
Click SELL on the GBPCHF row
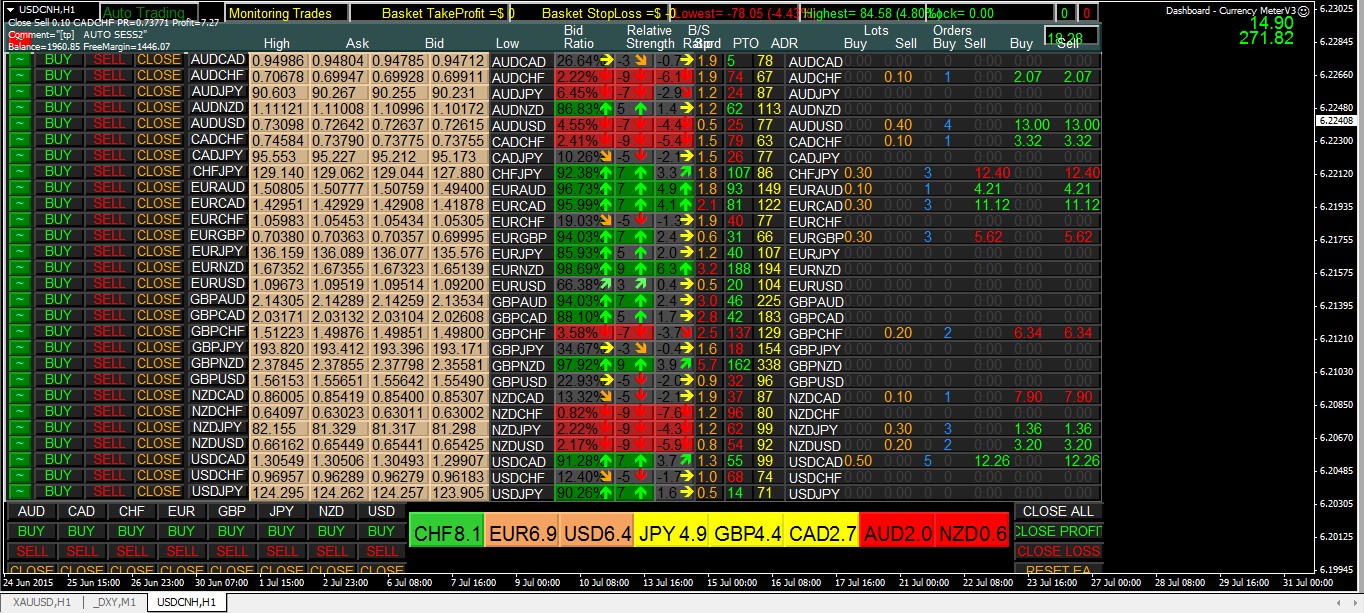(x=109, y=332)
